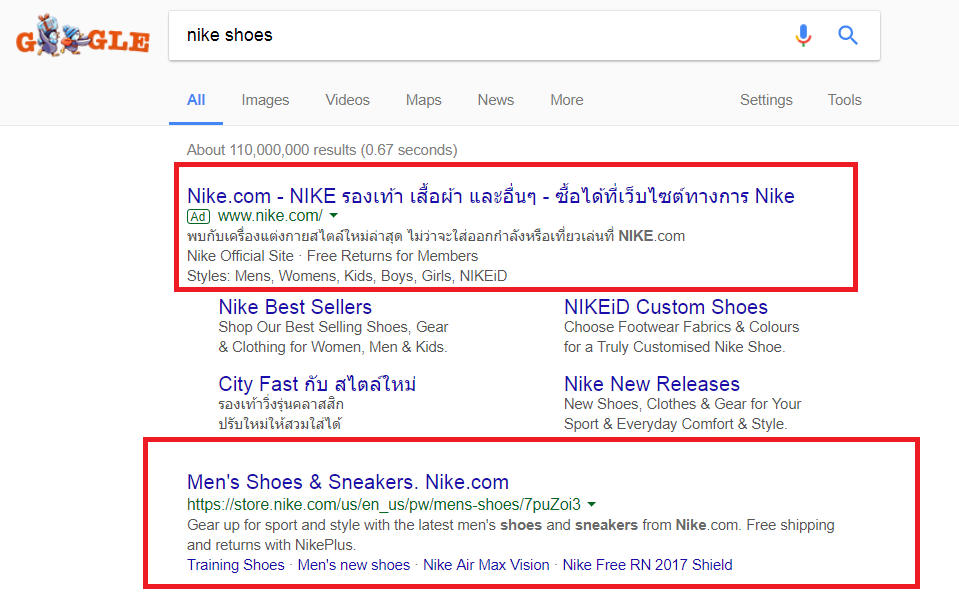Screen dimensions: 959x592
Task: Open the Nike New Releases link
Action: (x=651, y=384)
